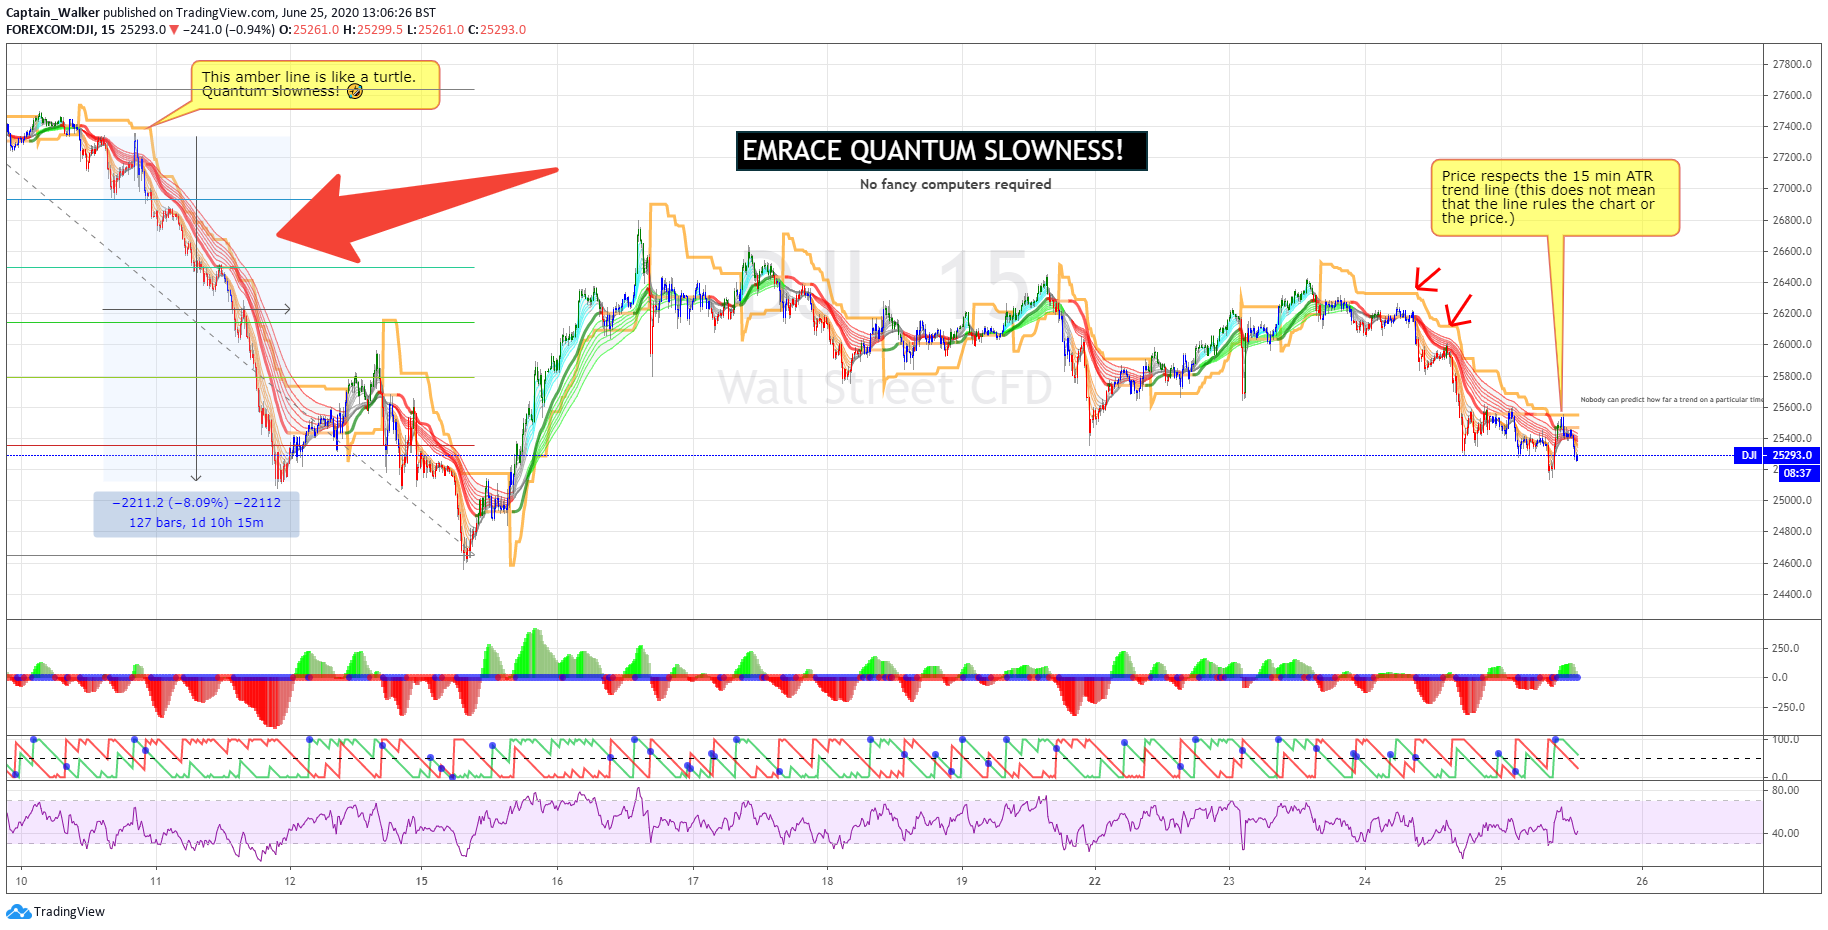Click date label 24 on the time axis

tap(1365, 881)
